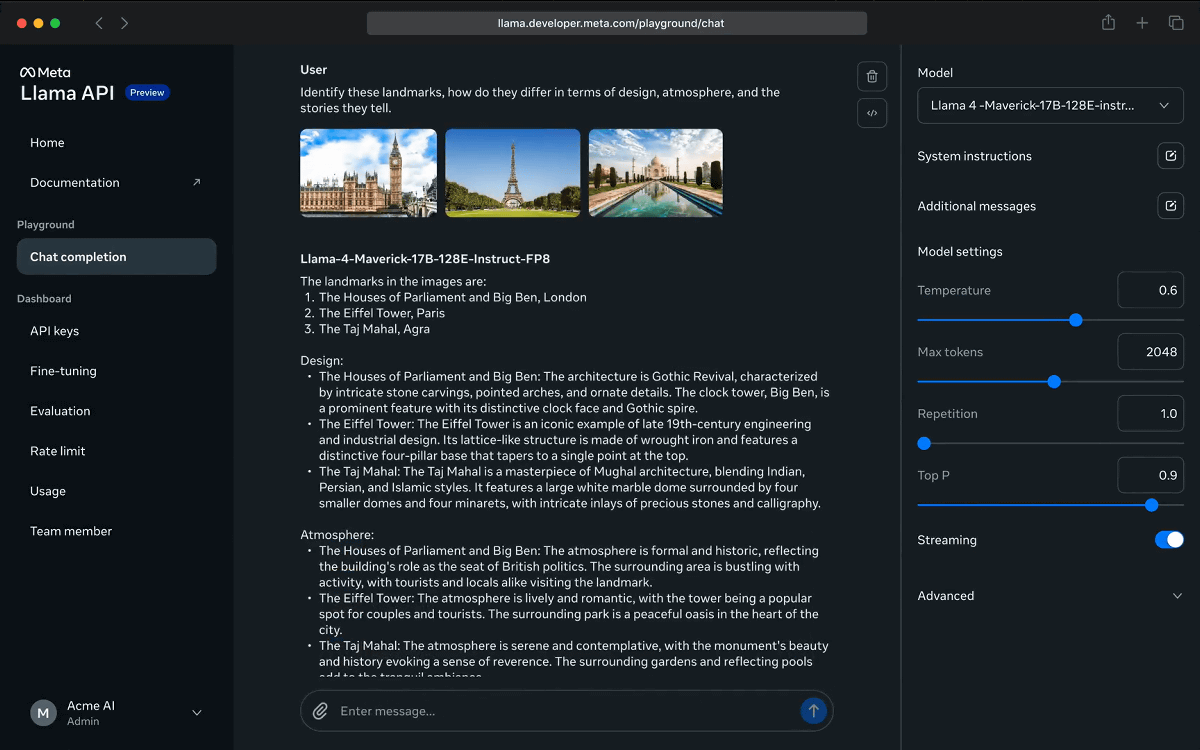Click the Dashboard section label in sidebar

(x=44, y=299)
